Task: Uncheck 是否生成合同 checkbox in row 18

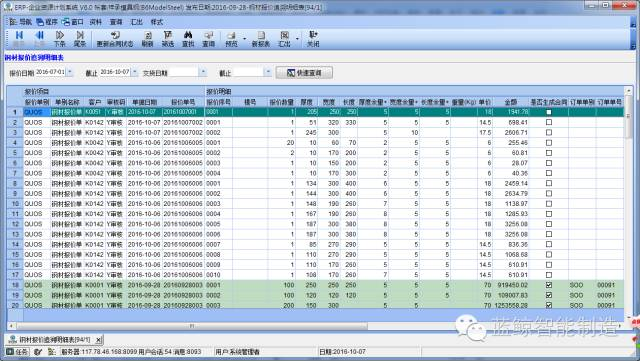Action: pyautogui.click(x=549, y=285)
